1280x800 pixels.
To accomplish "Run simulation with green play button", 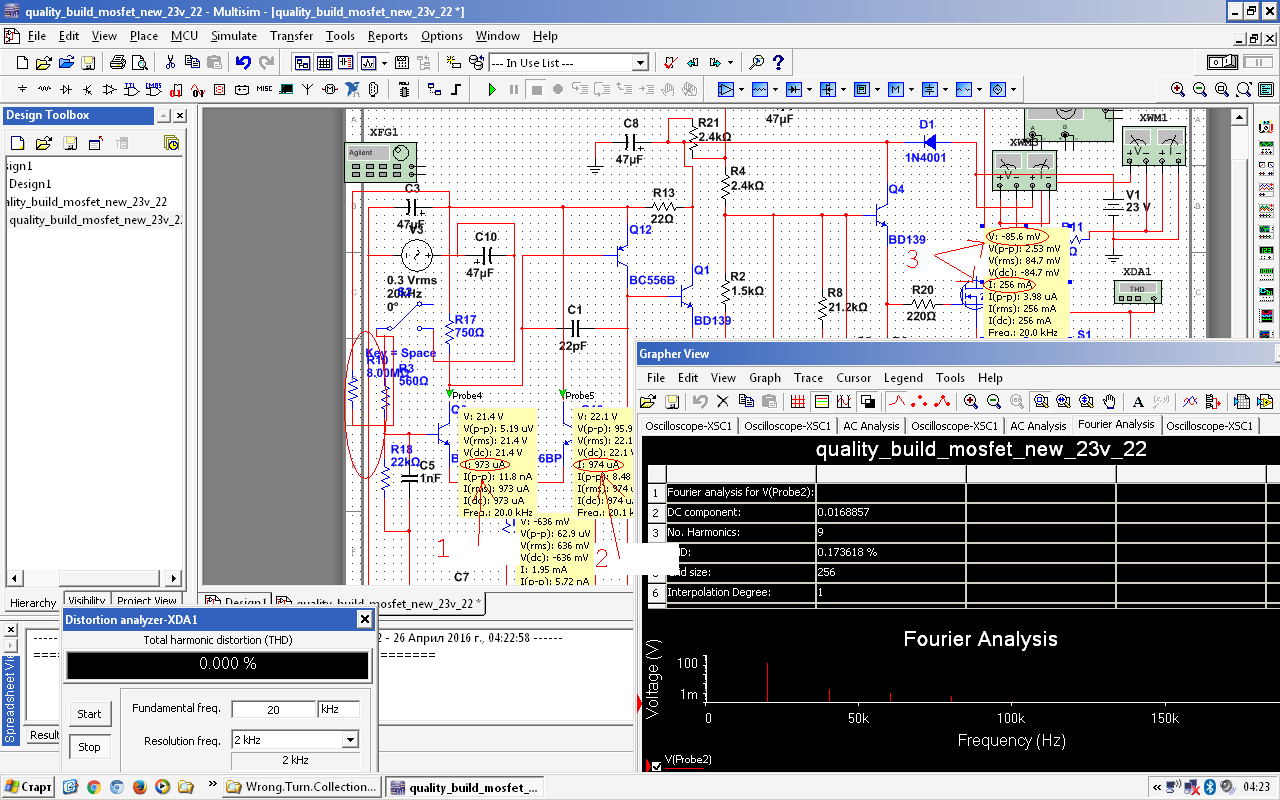I will [492, 89].
